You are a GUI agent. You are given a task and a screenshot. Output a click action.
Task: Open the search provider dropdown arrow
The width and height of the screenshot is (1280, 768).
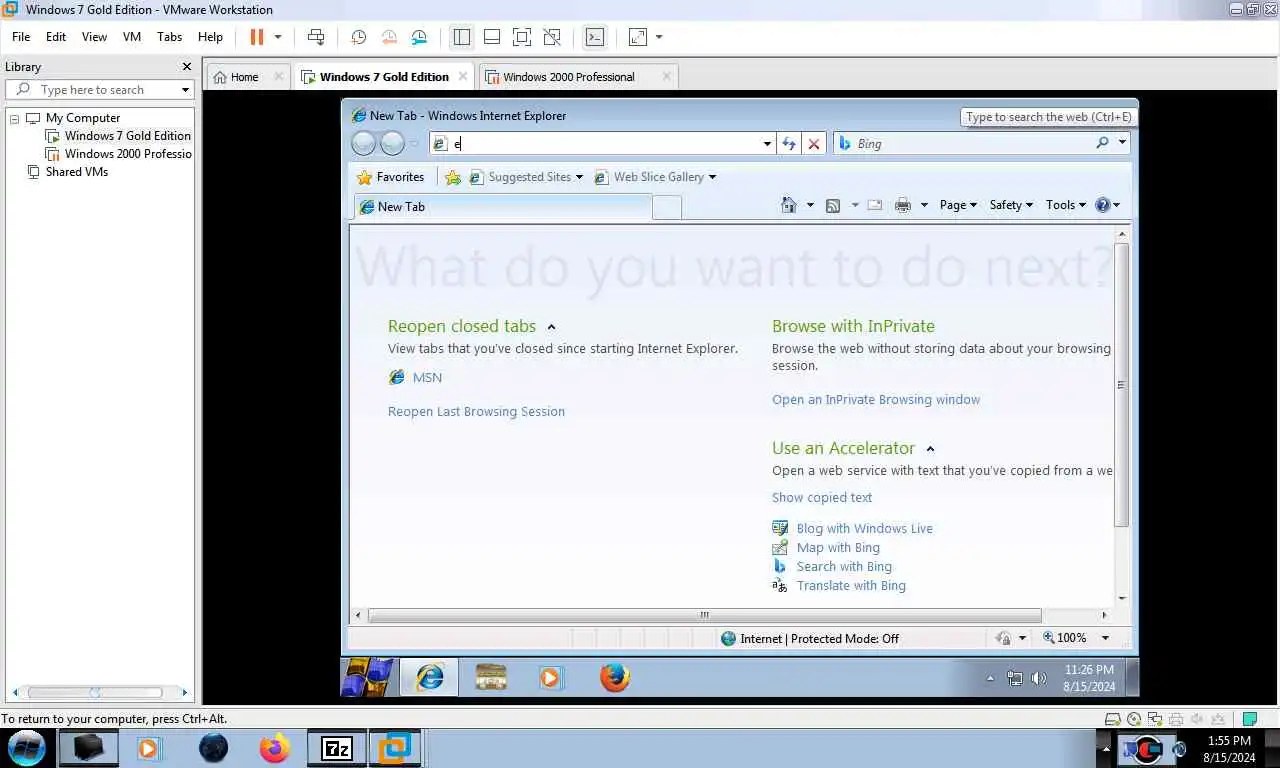(1122, 143)
